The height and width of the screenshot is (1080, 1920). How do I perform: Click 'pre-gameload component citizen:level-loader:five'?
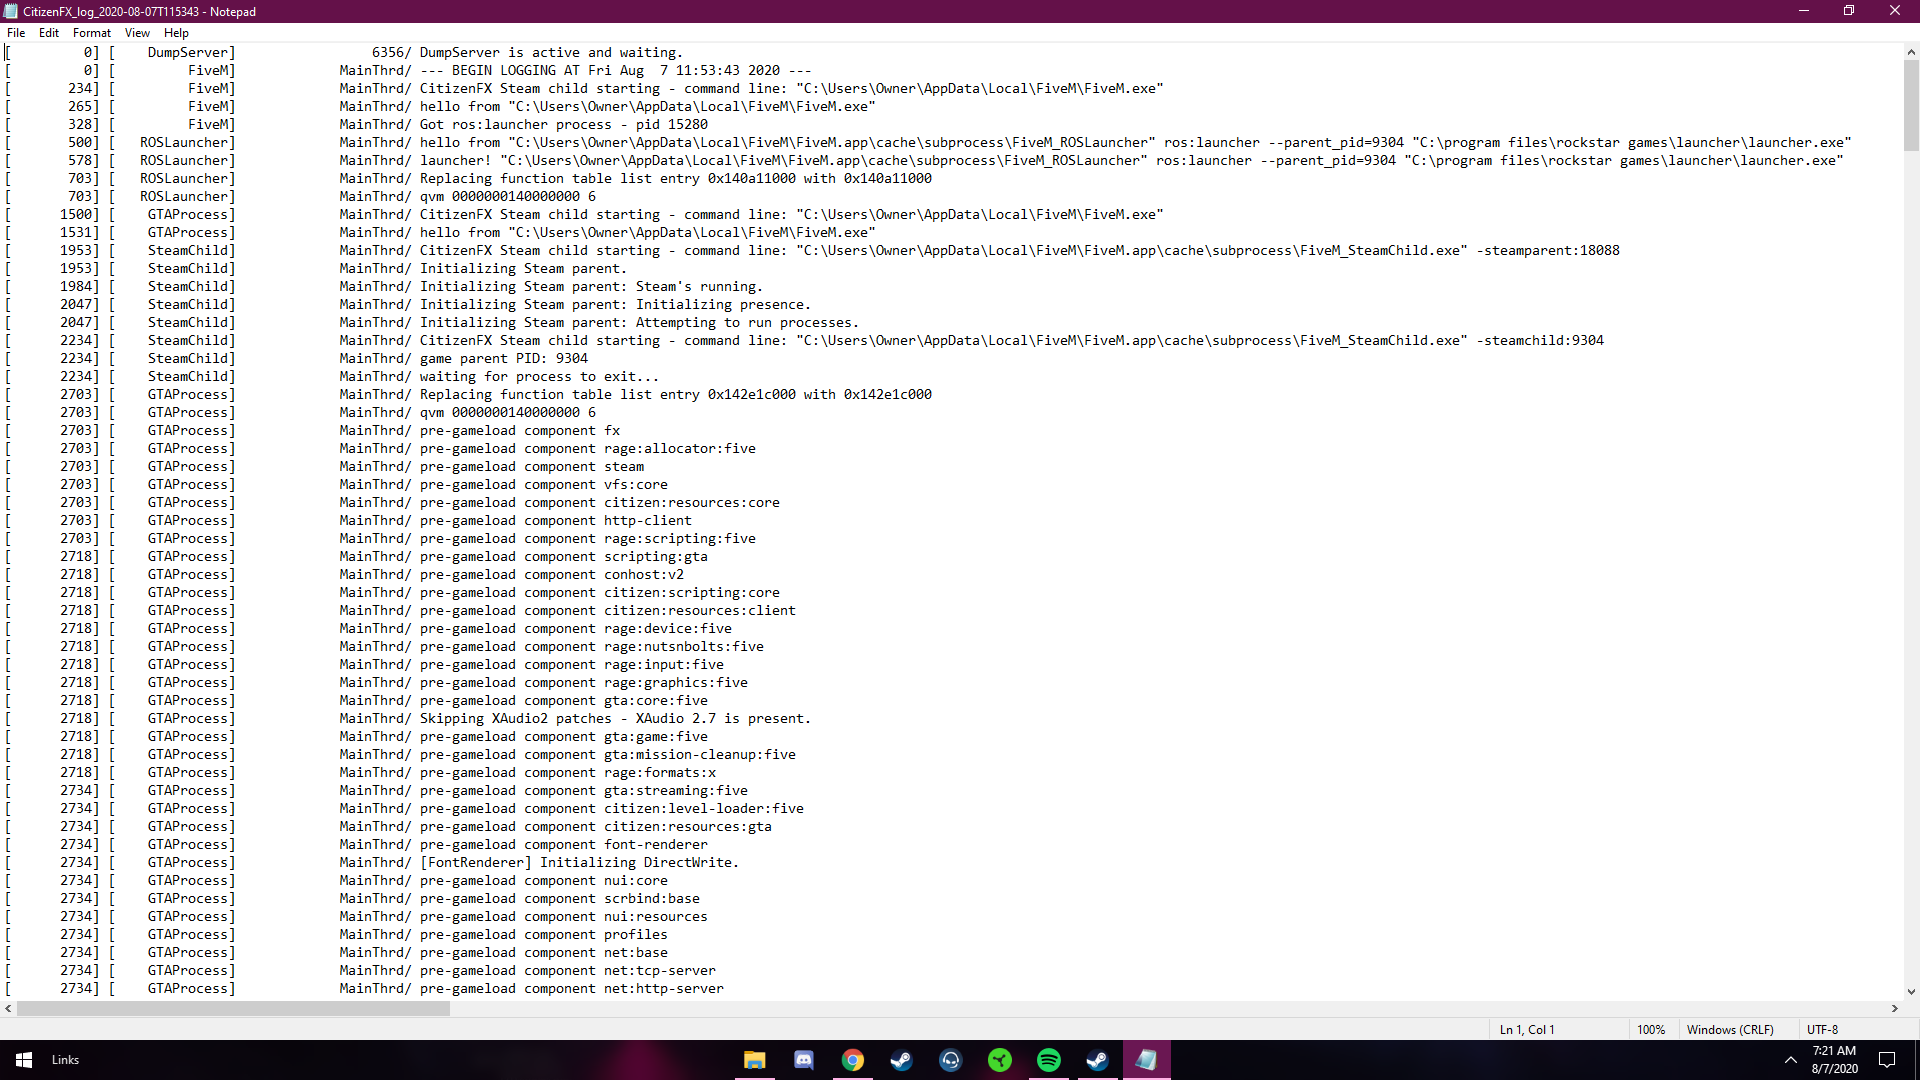coord(611,809)
